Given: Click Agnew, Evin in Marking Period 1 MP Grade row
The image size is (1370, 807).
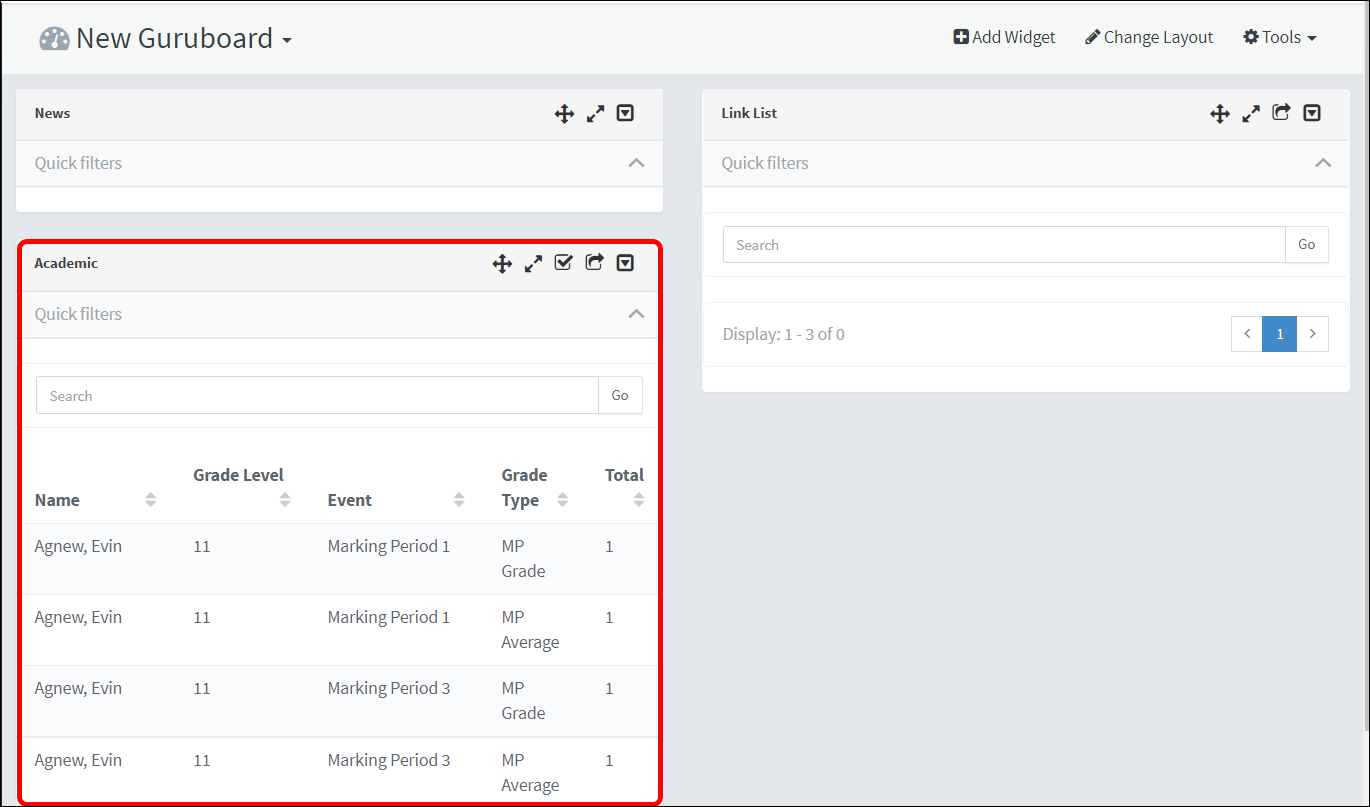Looking at the screenshot, I should (x=78, y=546).
